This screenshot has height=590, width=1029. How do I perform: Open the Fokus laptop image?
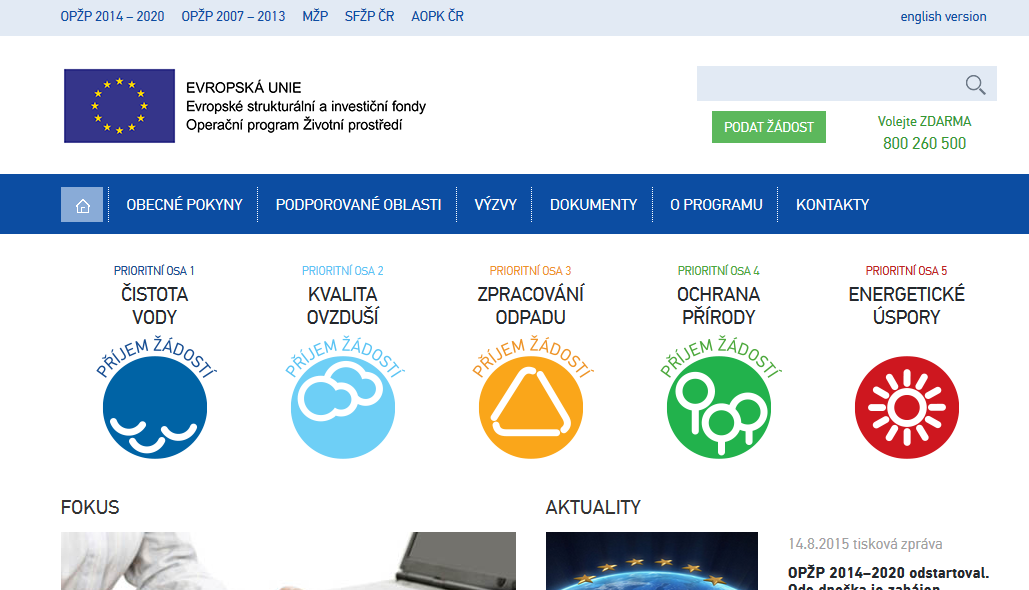[x=288, y=561]
